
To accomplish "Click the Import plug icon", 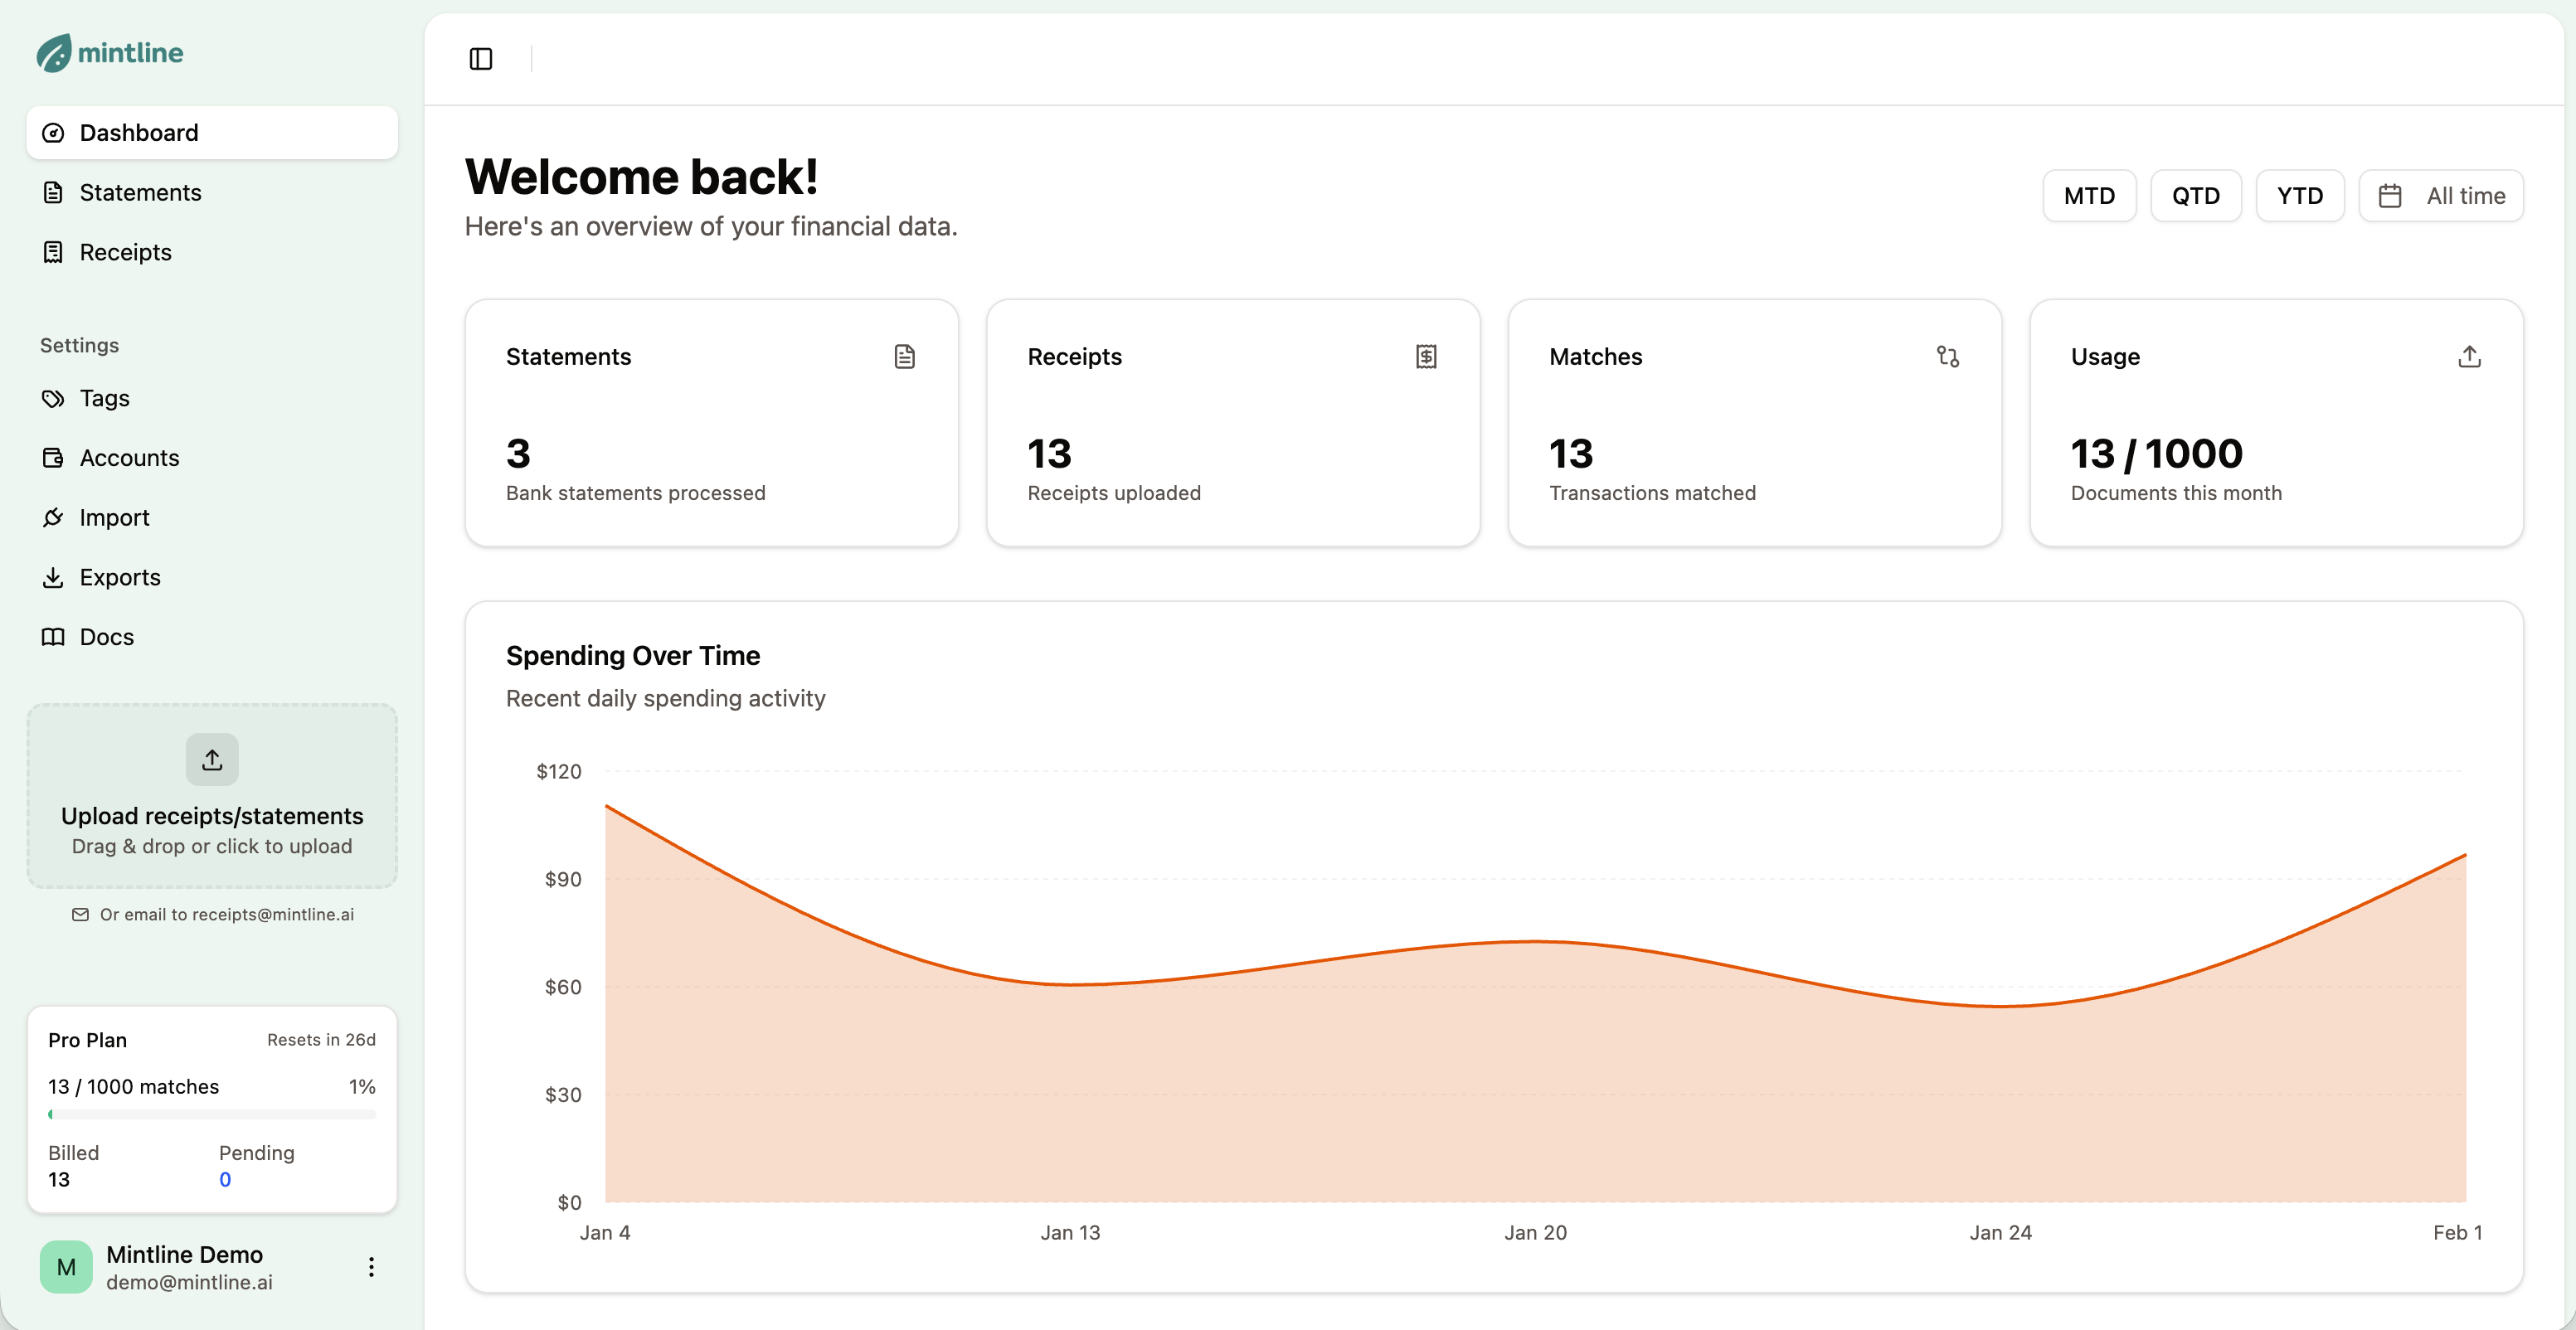I will click(53, 518).
